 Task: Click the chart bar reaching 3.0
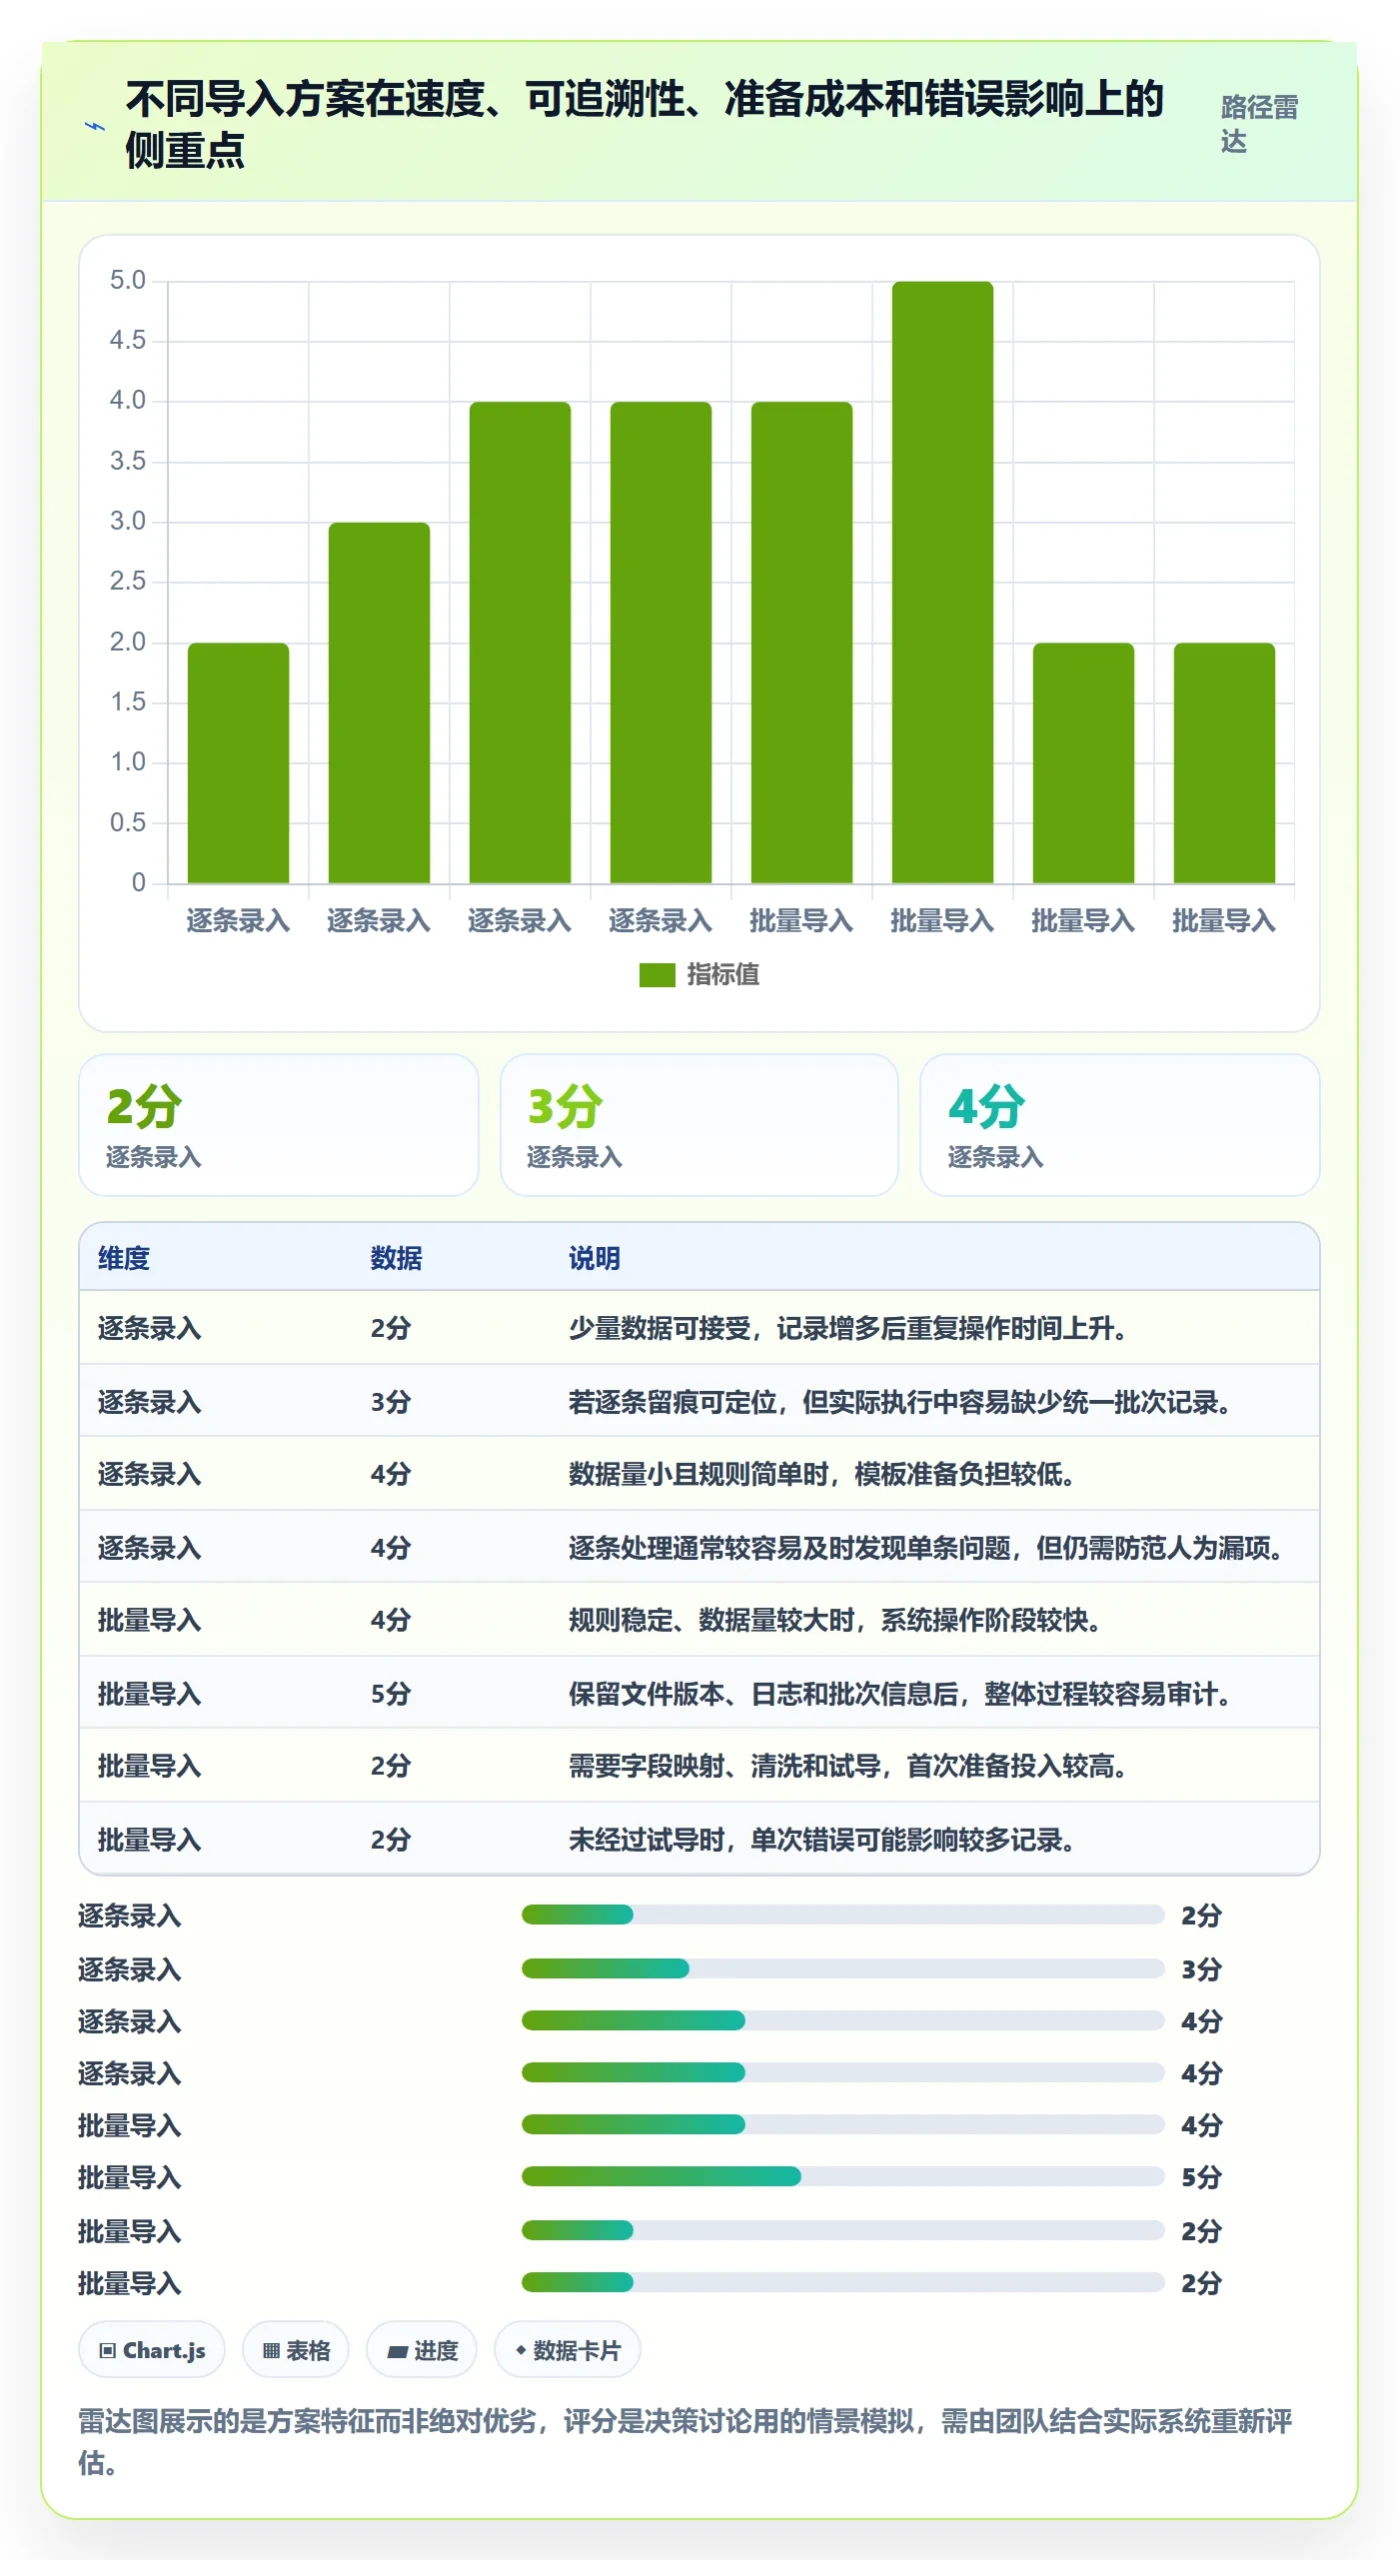click(x=379, y=702)
